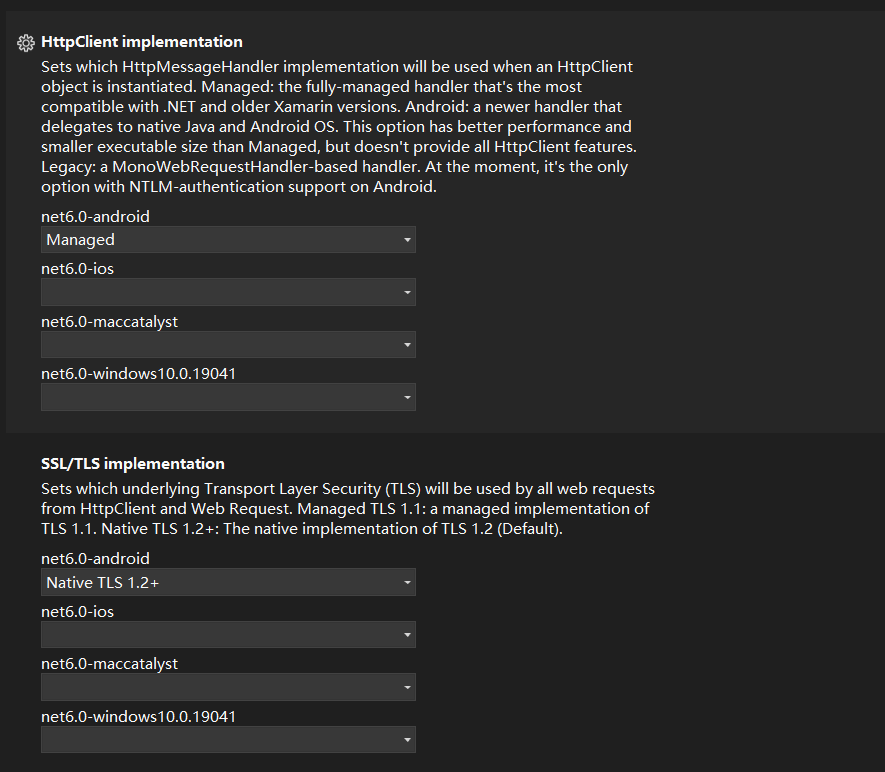The image size is (885, 772).
Task: Click the dropdown arrow for net6.0-maccatalyst SSL/TLS setting
Action: 407,687
